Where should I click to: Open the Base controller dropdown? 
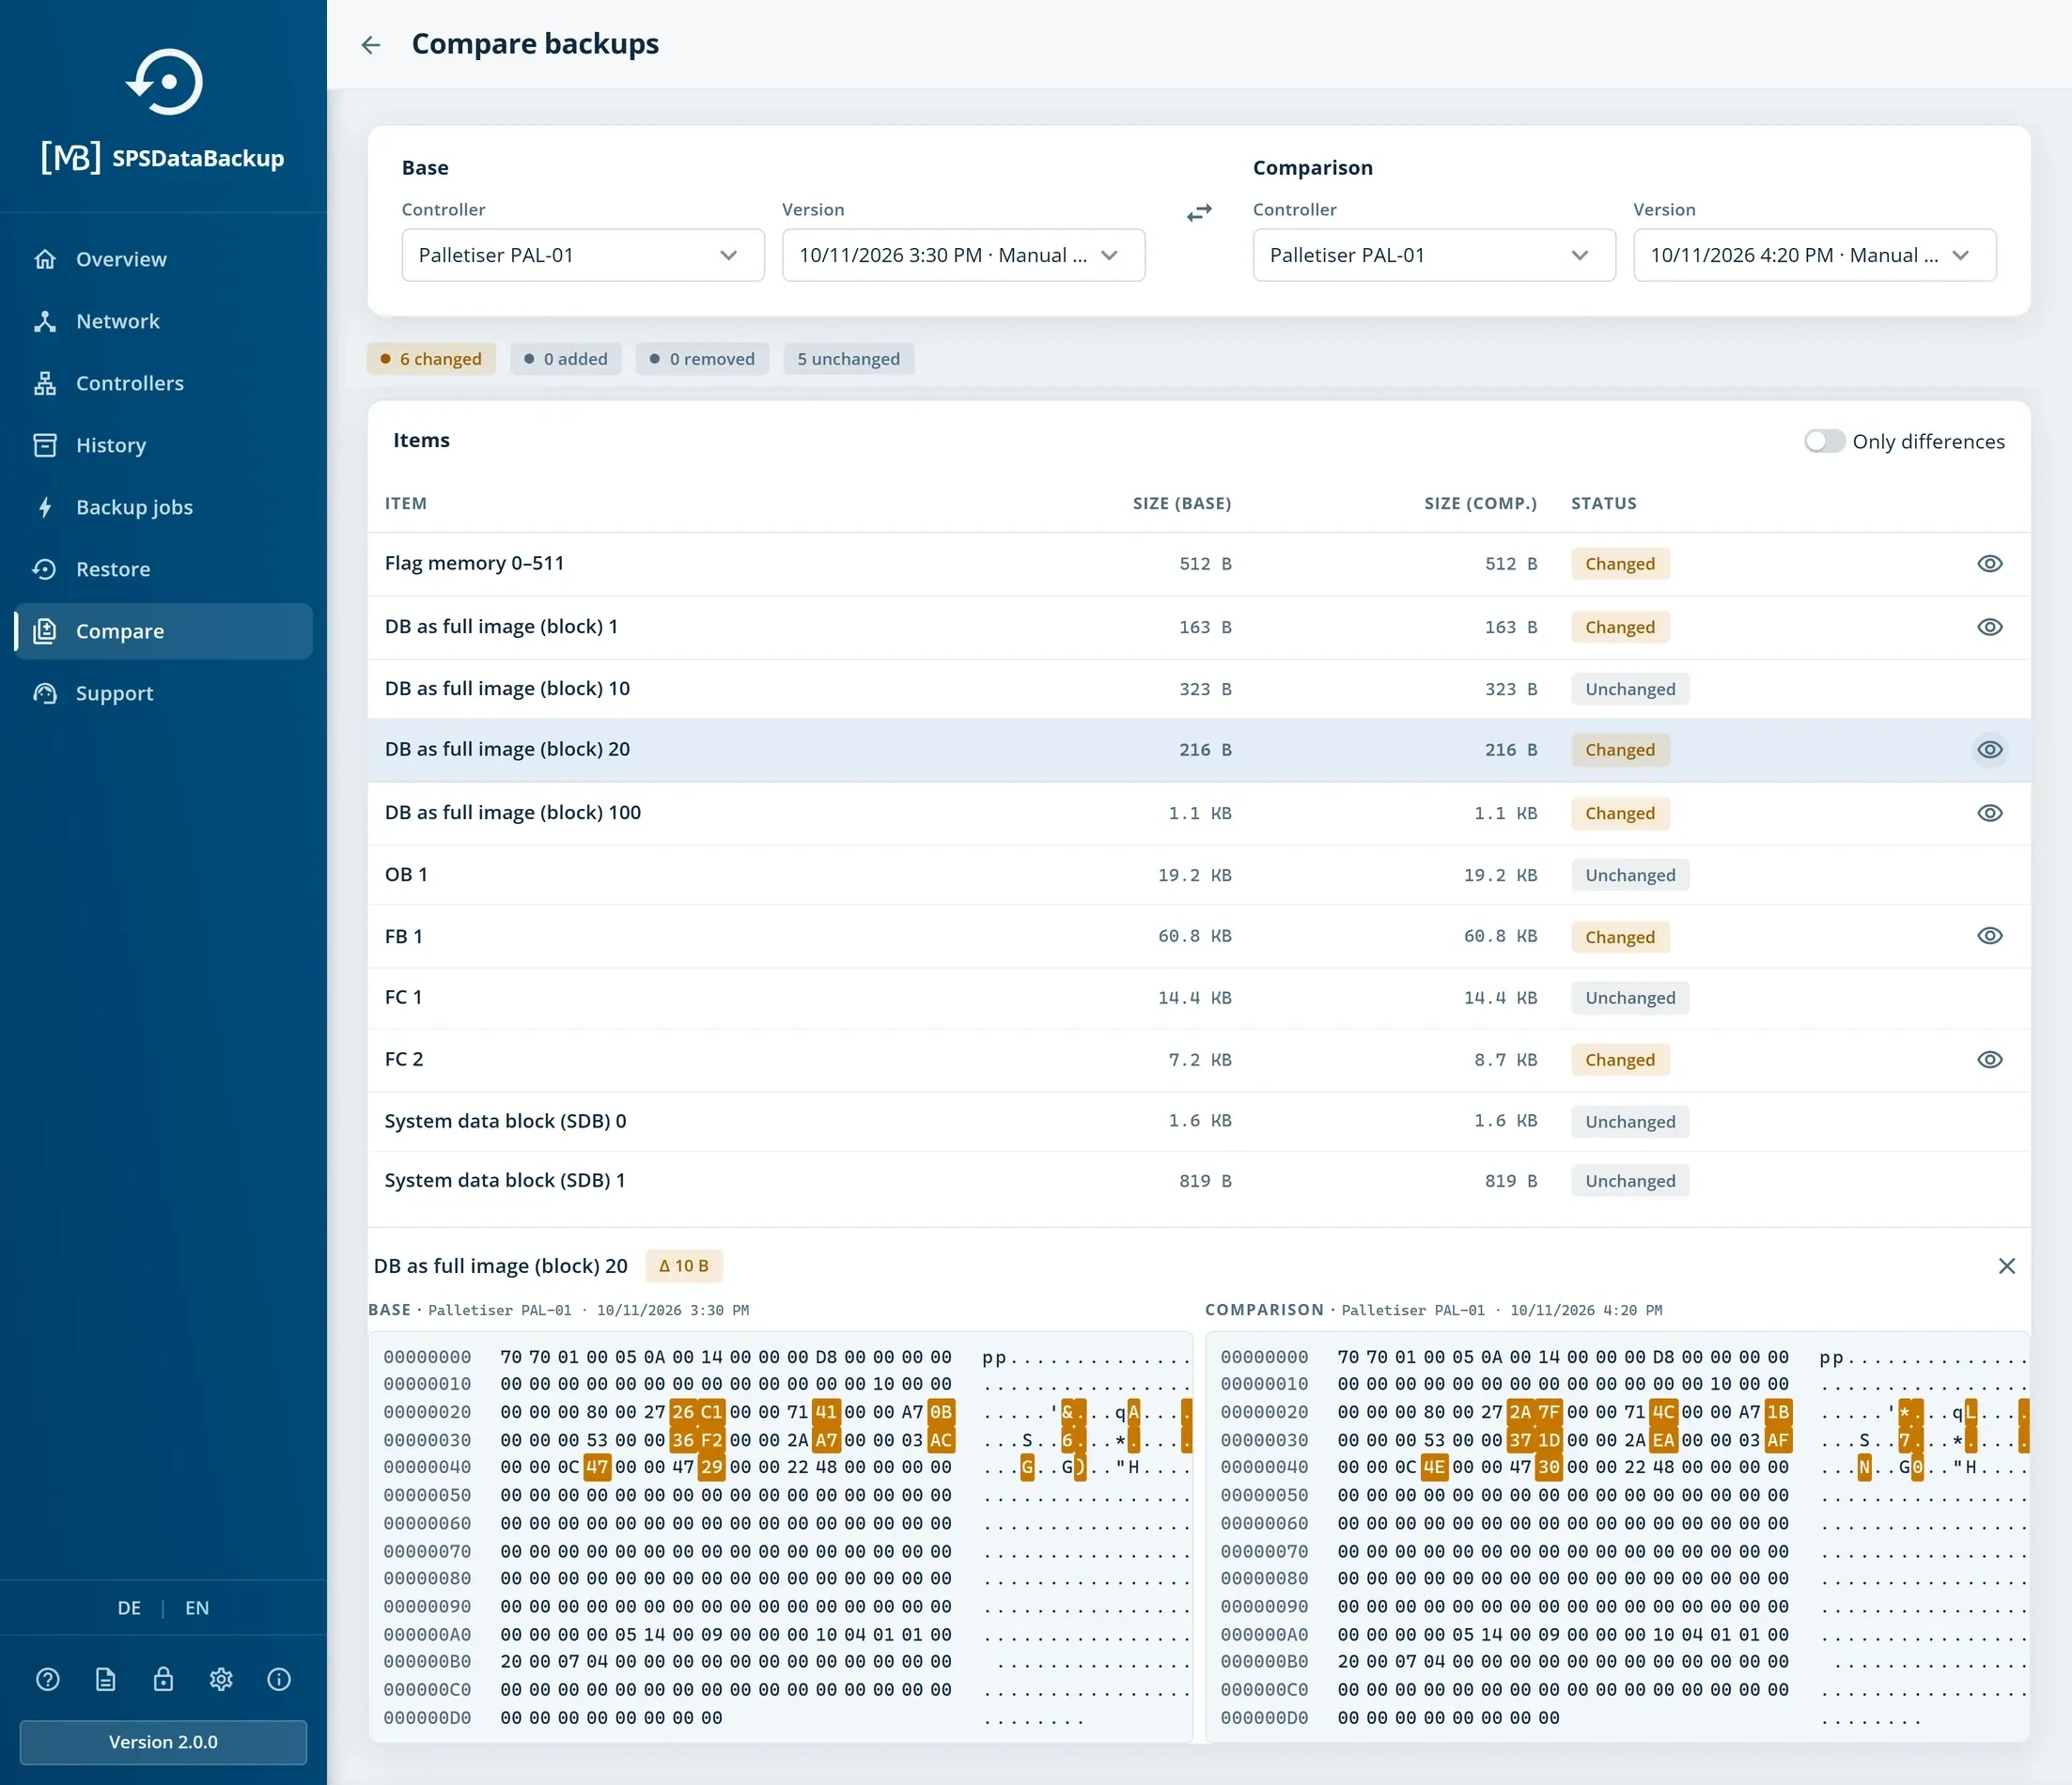point(583,255)
